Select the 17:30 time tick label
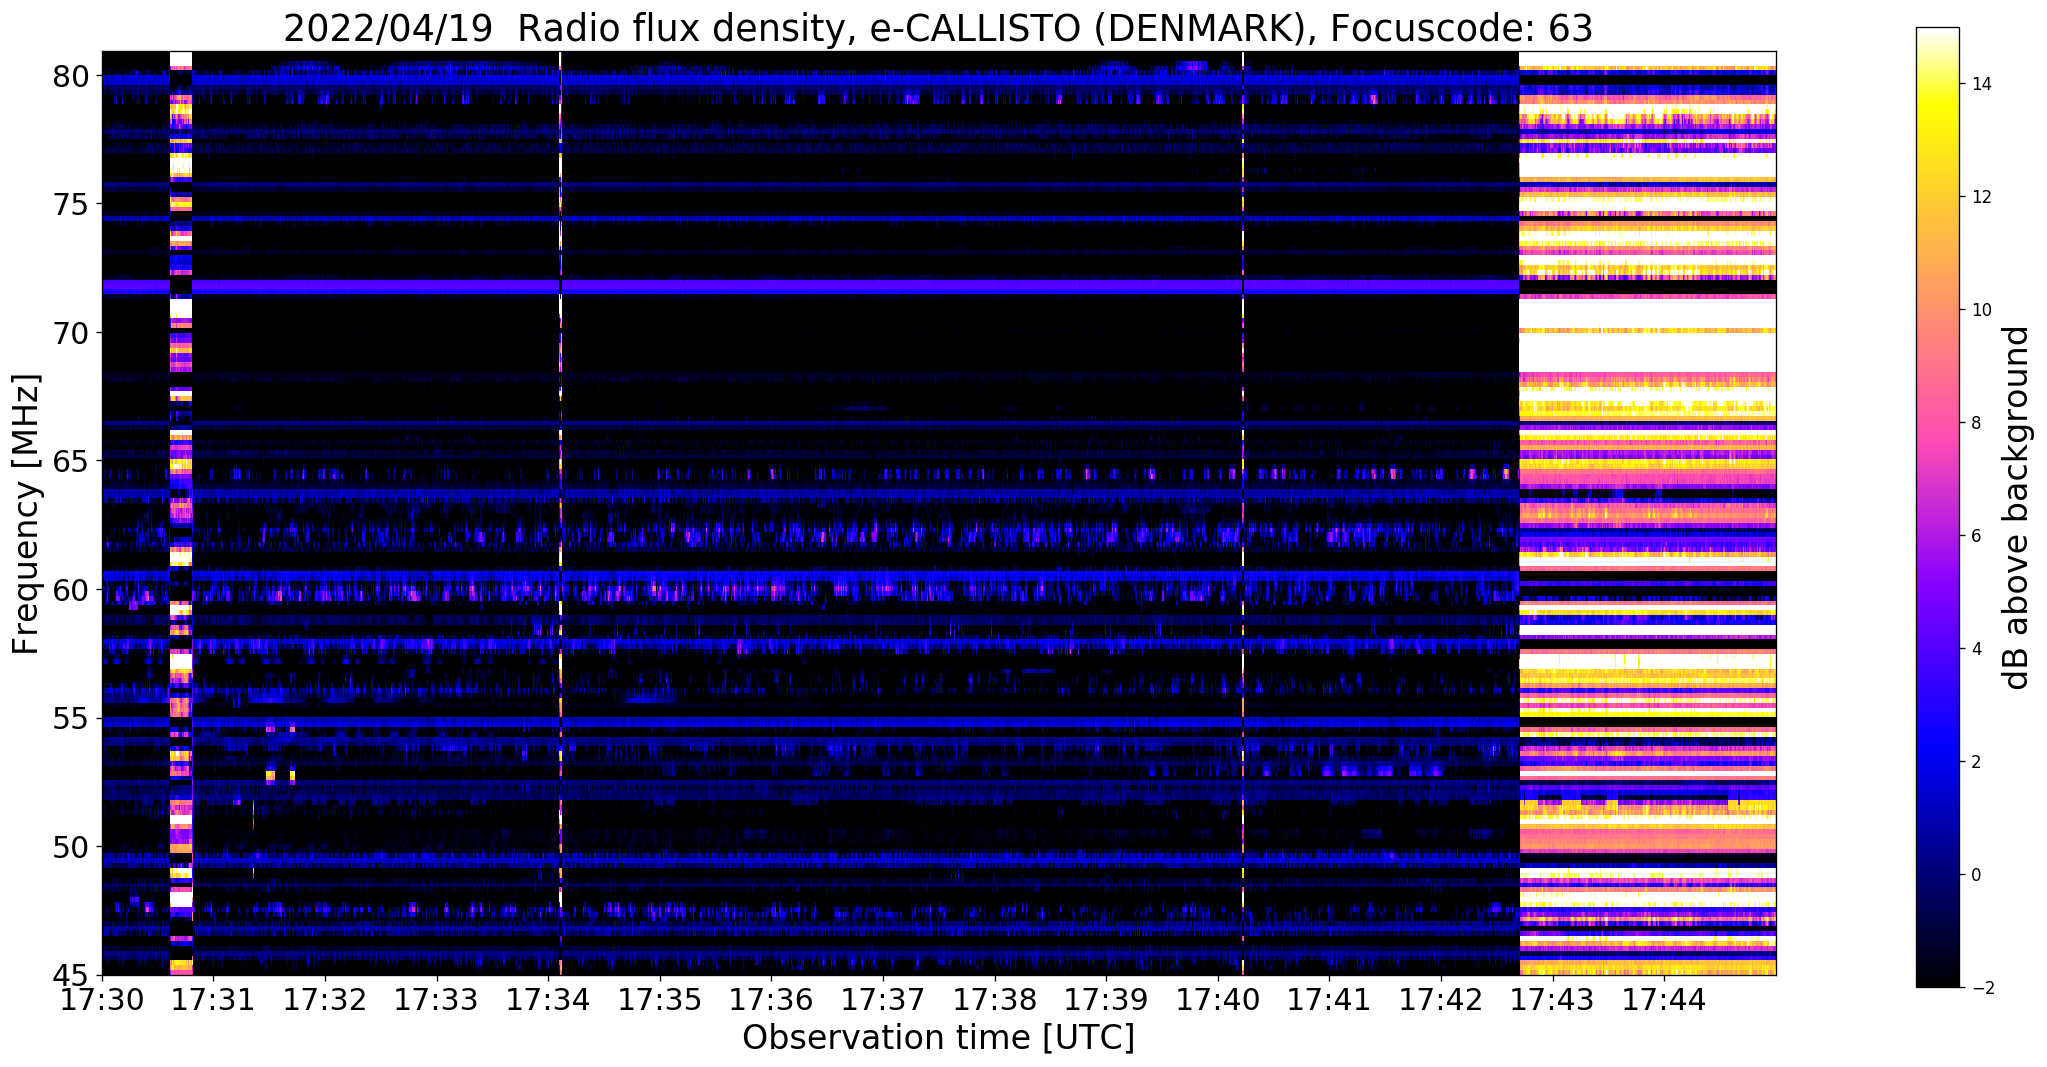Image resolution: width=2047 pixels, height=1067 pixels. 102,999
